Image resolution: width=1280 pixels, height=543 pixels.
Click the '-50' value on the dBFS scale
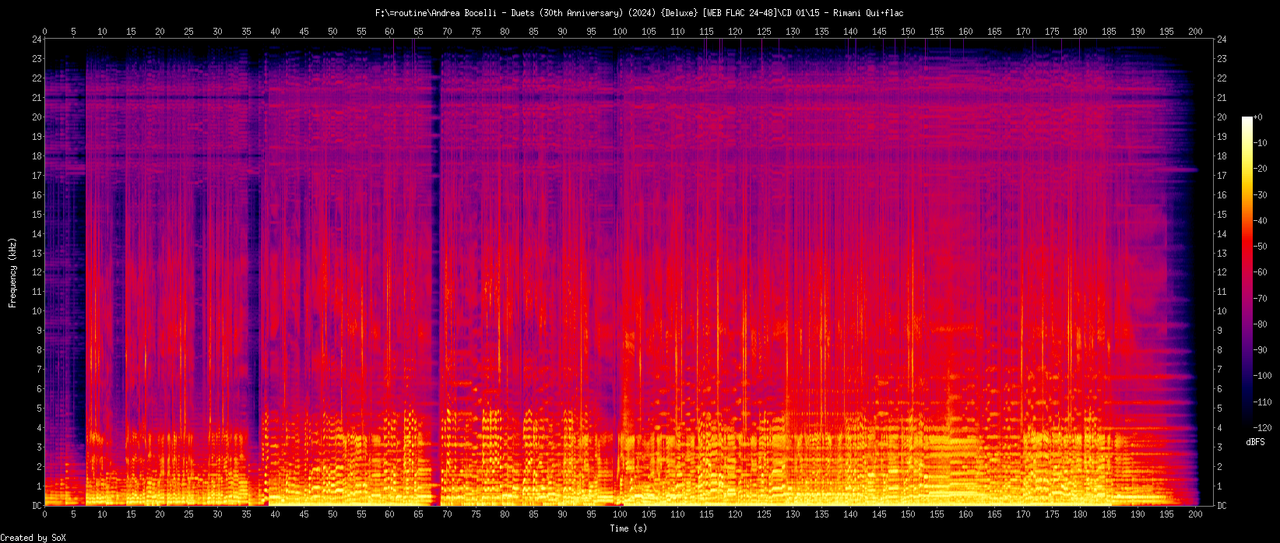1260,246
